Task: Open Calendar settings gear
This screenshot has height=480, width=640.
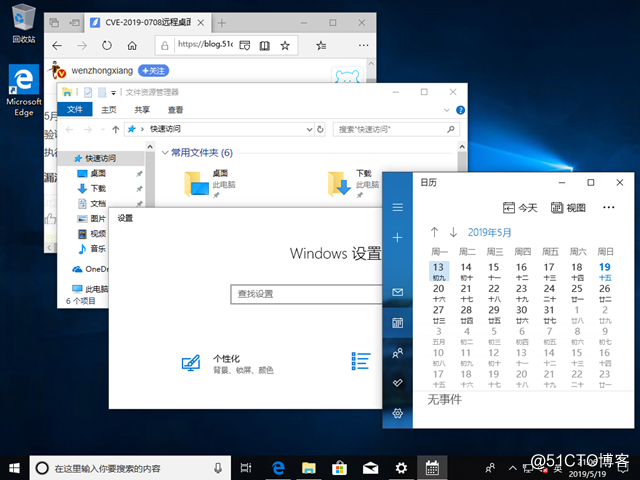Action: coord(398,413)
